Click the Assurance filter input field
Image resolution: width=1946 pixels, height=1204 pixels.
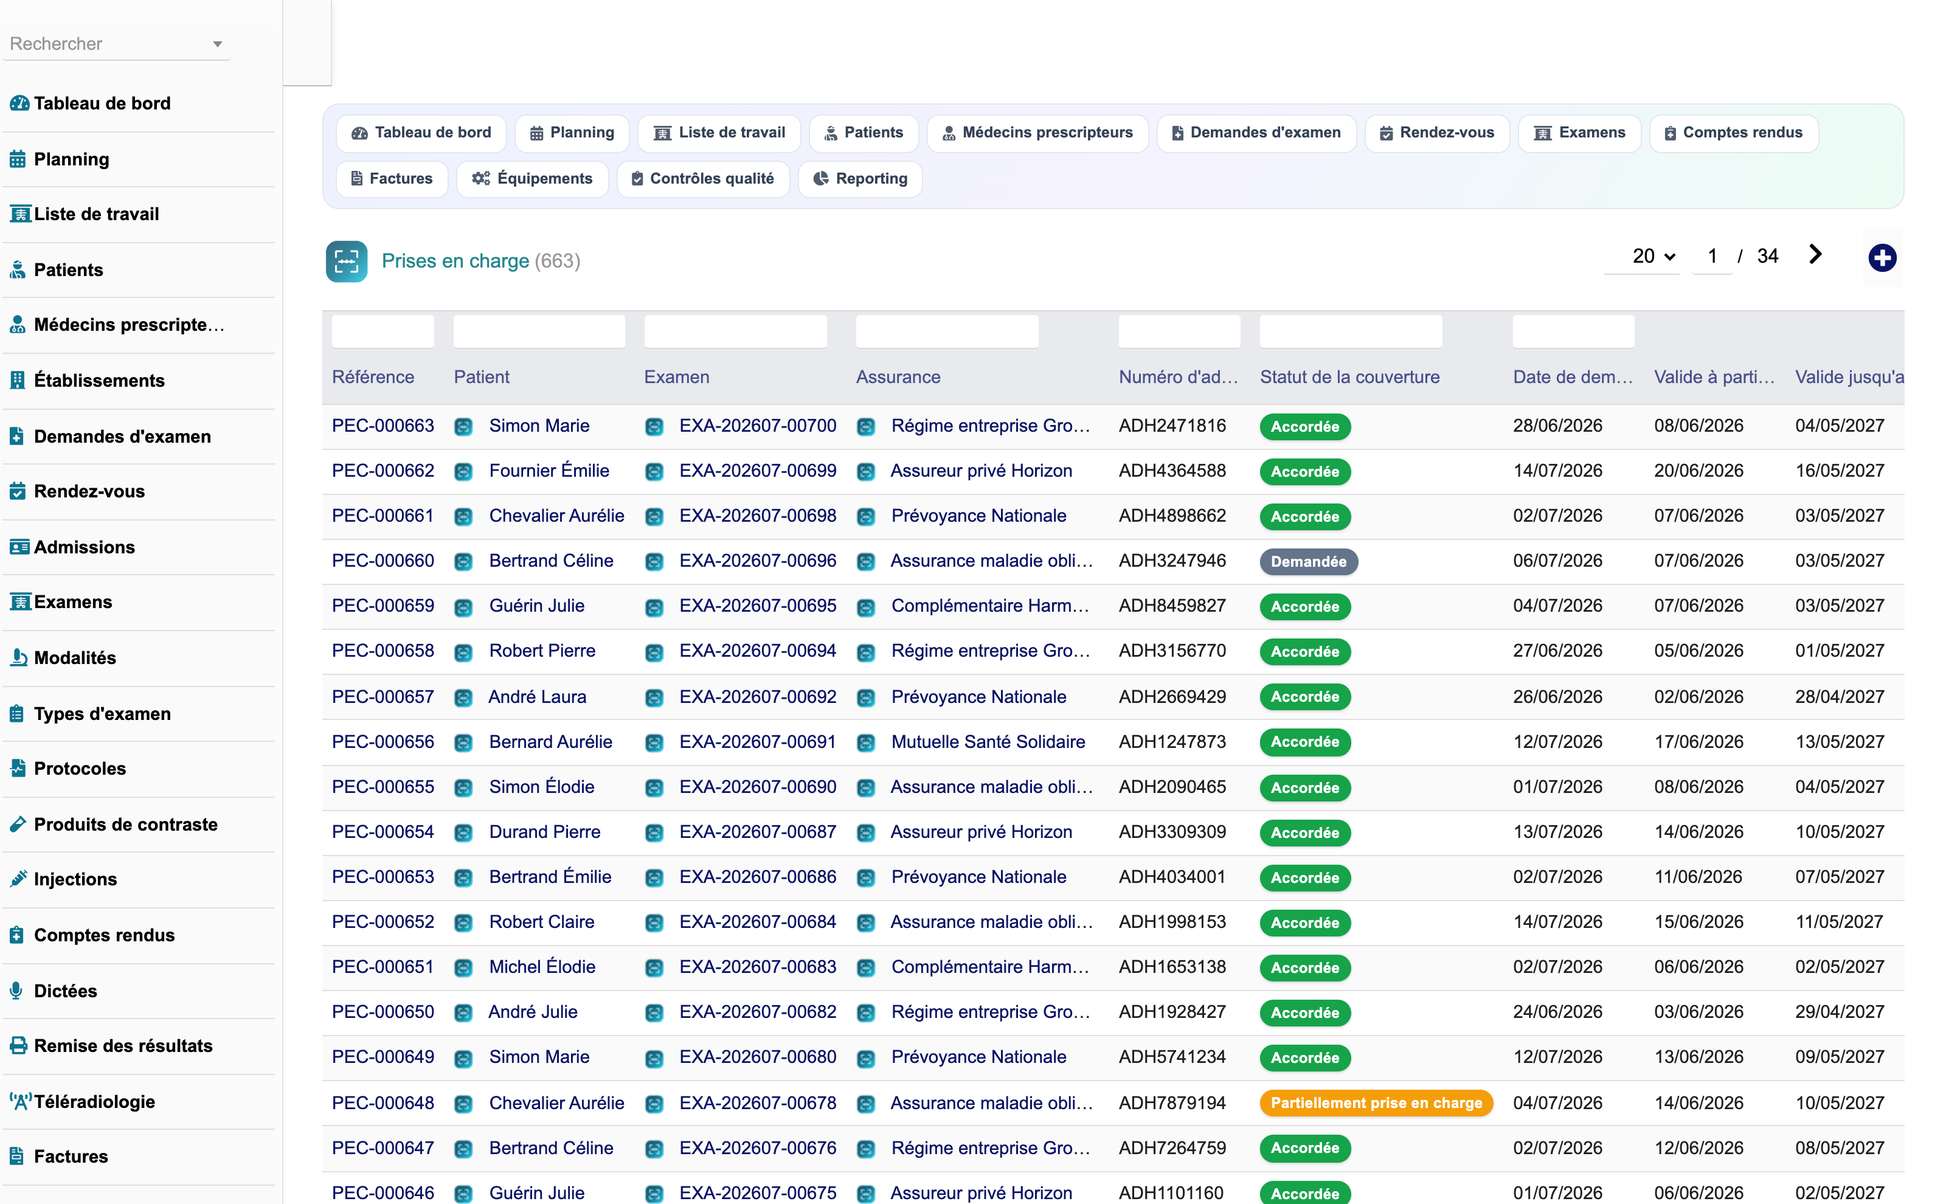pos(947,331)
